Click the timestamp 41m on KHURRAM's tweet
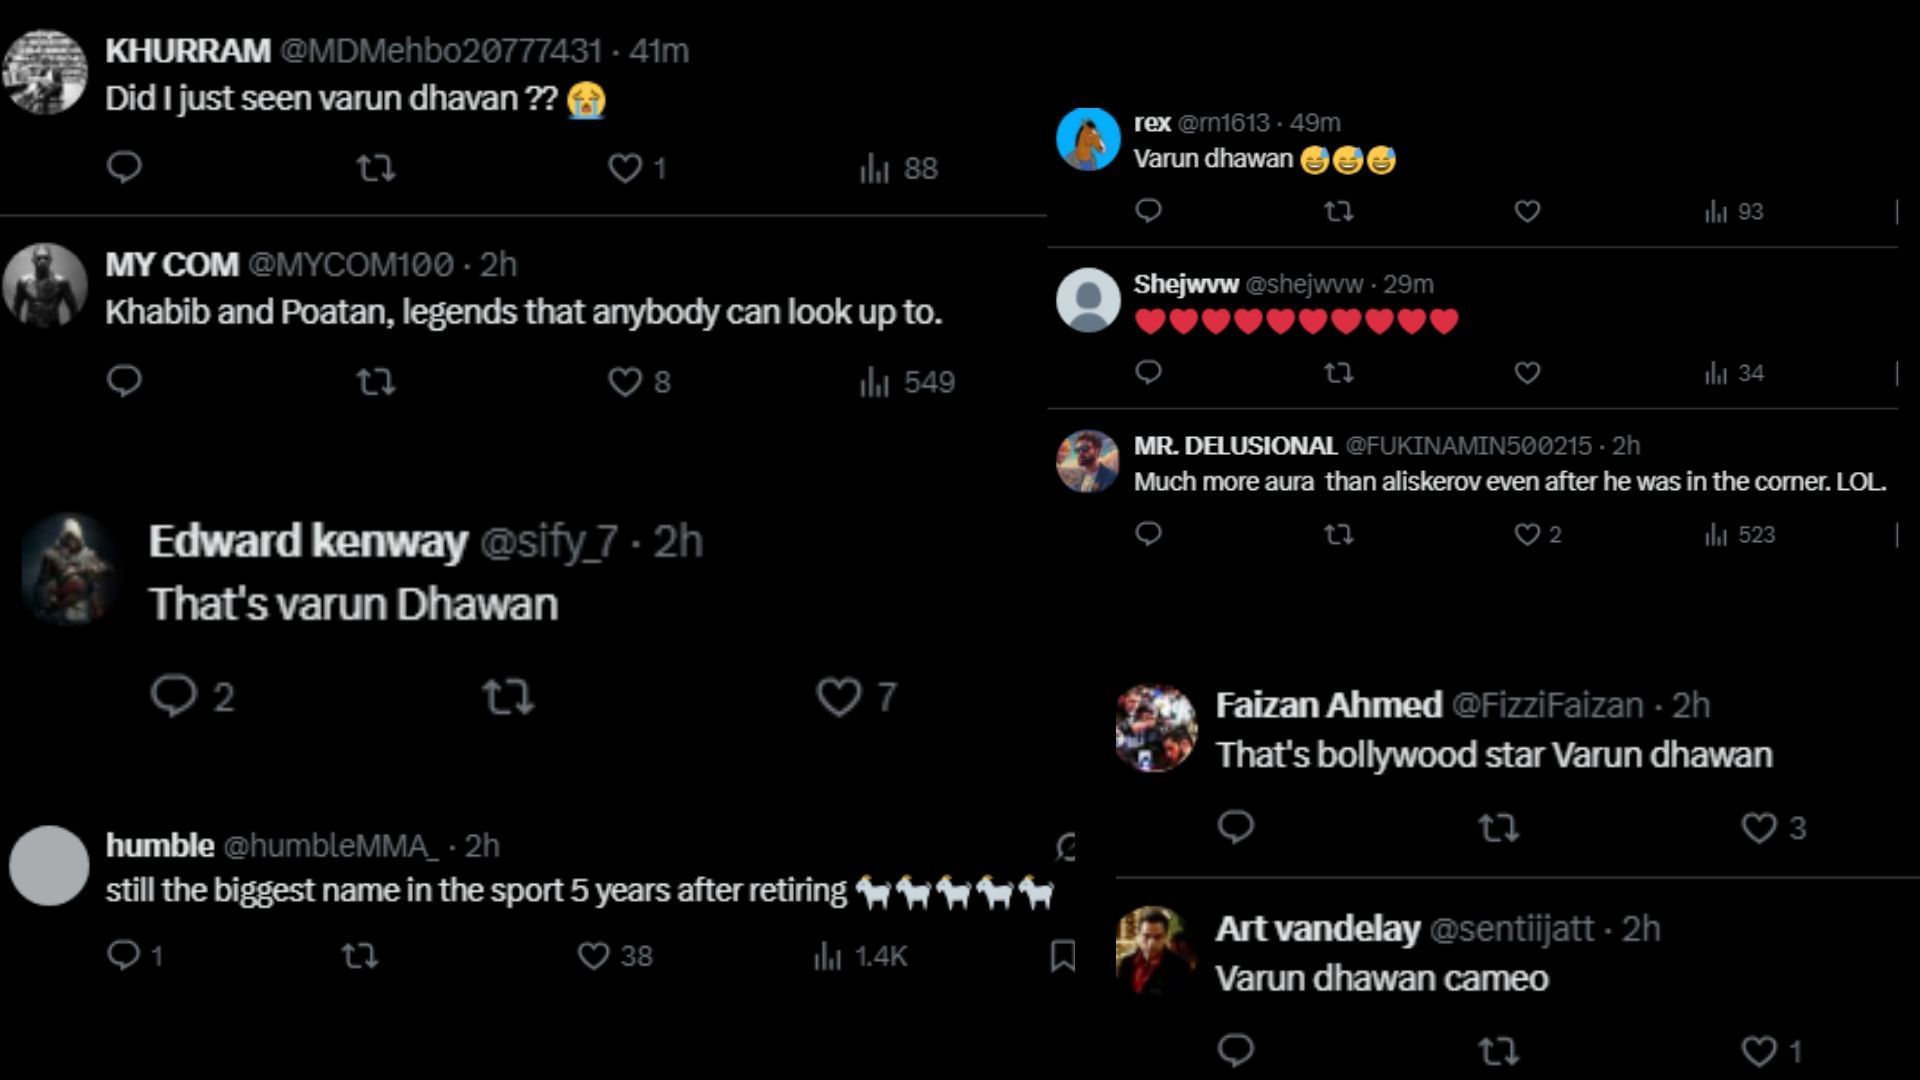 click(662, 48)
